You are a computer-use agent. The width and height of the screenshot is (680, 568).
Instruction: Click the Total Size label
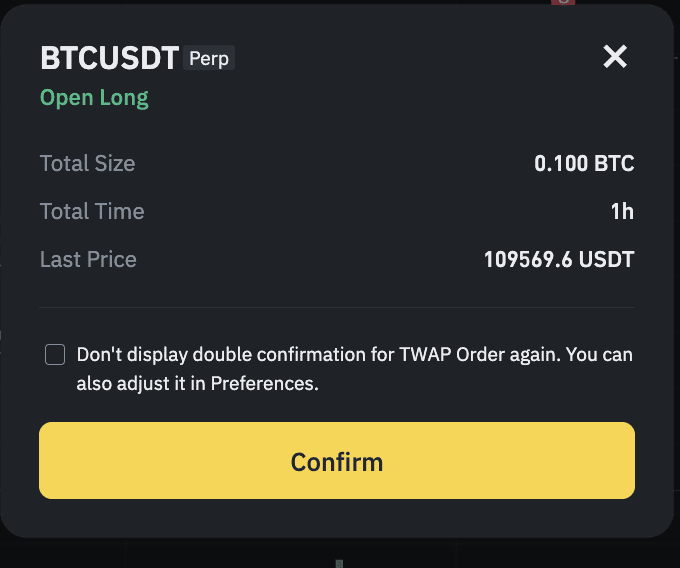coord(88,163)
